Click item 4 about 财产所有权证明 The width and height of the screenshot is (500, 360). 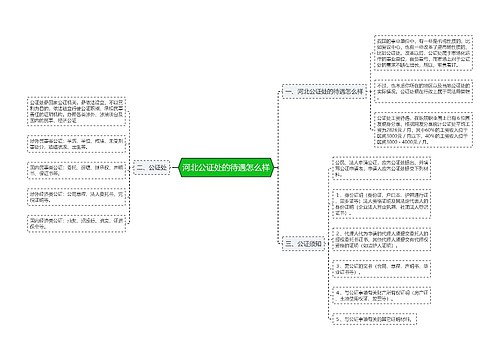coord(382,295)
